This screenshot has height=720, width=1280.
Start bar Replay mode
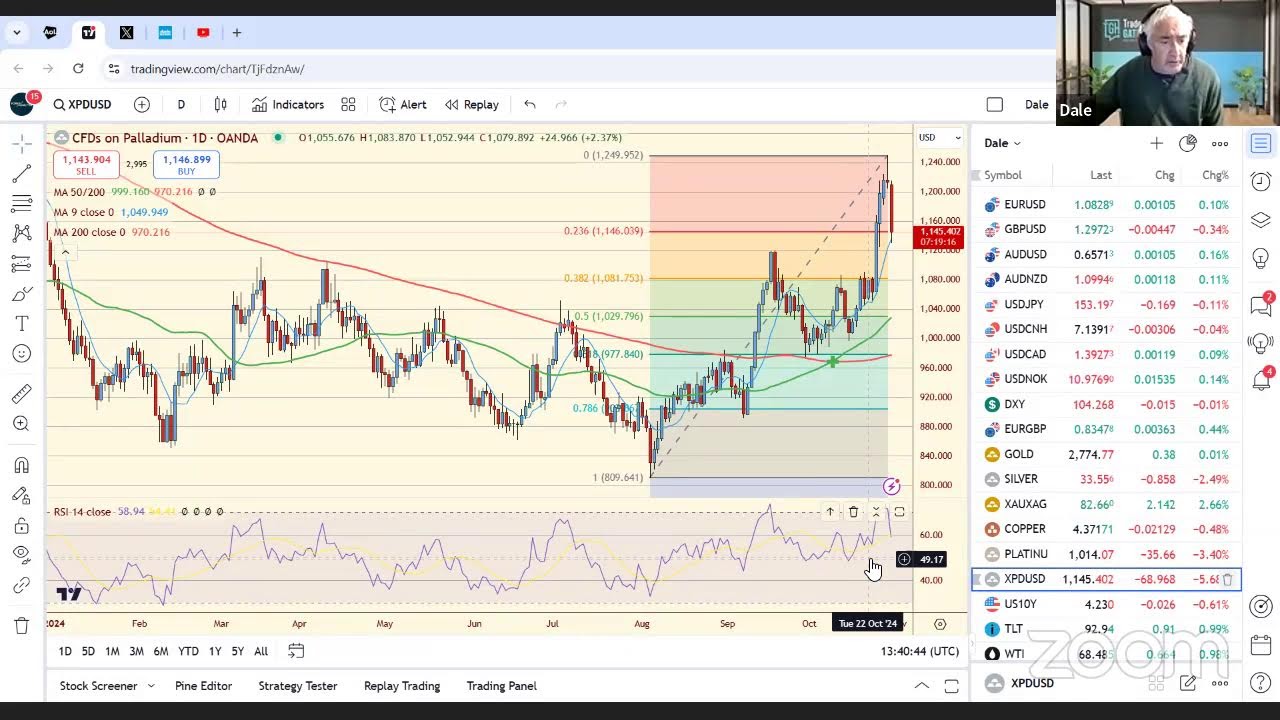coord(472,104)
